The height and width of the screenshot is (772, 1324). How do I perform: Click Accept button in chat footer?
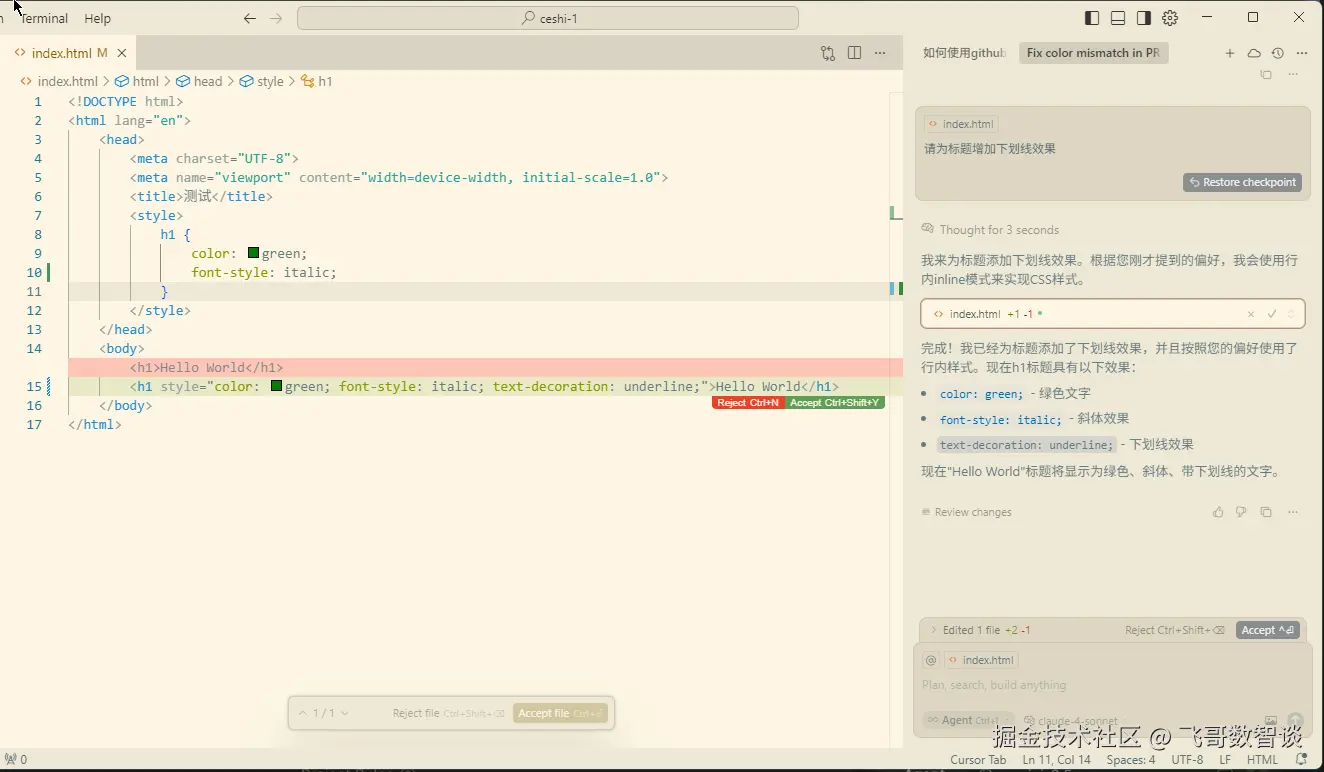click(x=1268, y=630)
